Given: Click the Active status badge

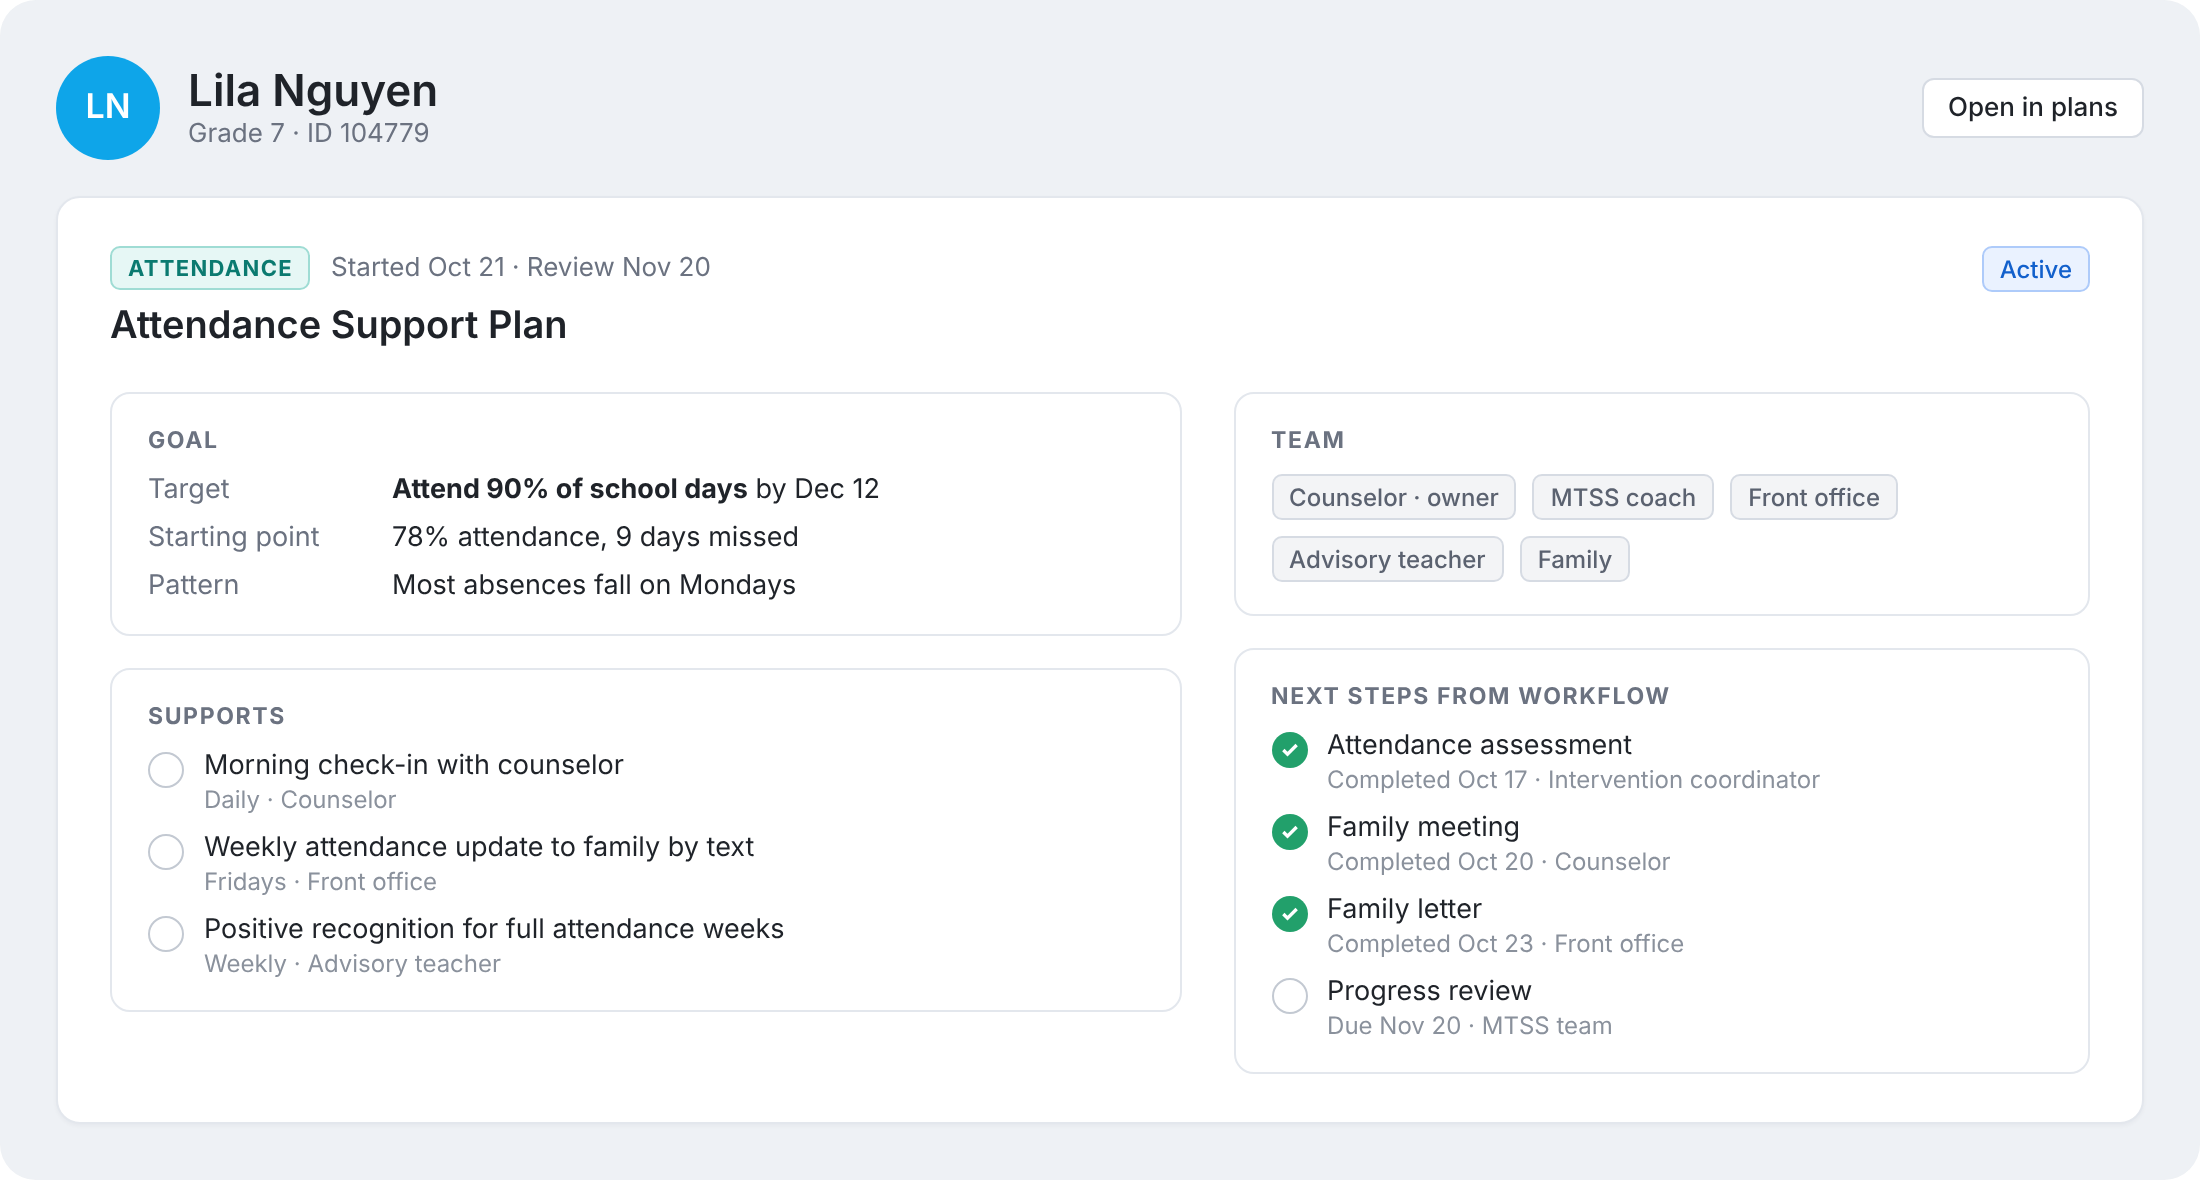Looking at the screenshot, I should 2035,269.
